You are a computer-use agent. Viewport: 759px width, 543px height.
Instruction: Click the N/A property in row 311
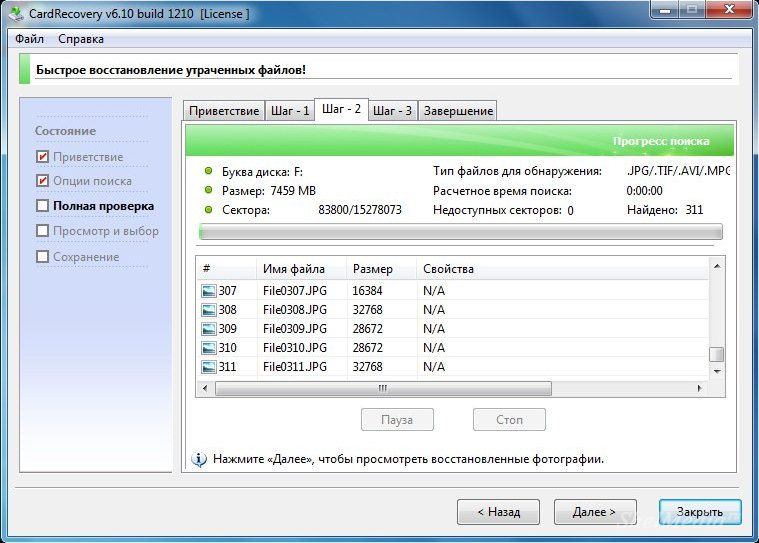[434, 367]
